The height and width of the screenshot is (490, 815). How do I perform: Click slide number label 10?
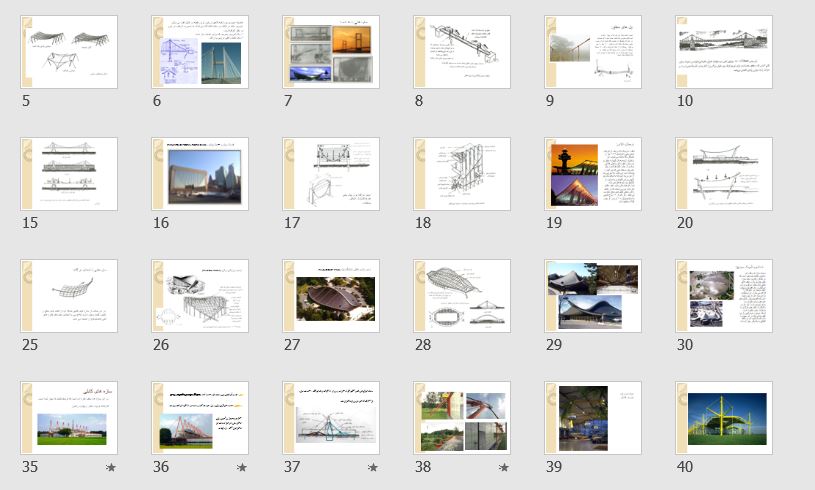[x=685, y=101]
